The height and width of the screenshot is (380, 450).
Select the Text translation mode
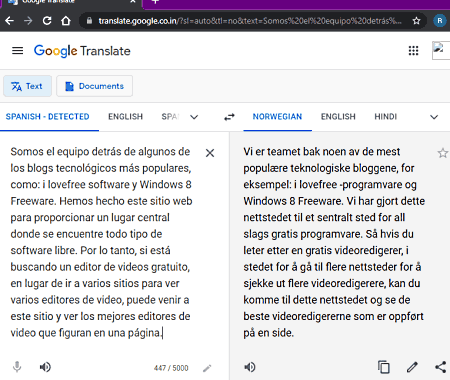click(27, 86)
